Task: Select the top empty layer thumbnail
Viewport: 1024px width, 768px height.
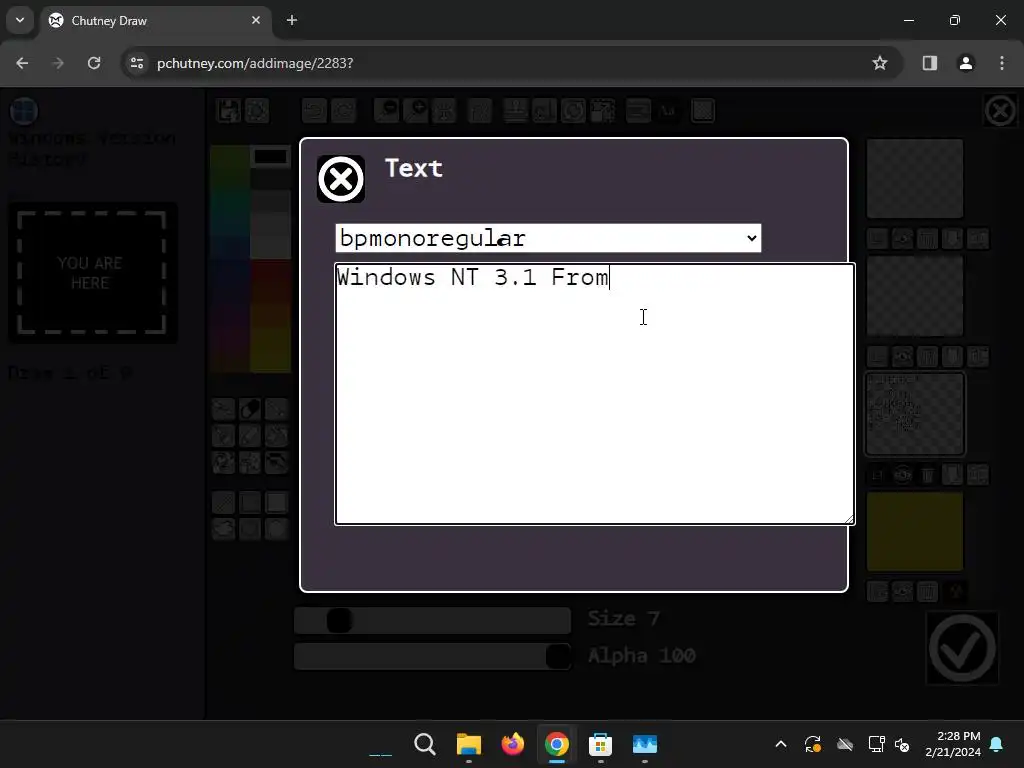Action: [x=915, y=178]
